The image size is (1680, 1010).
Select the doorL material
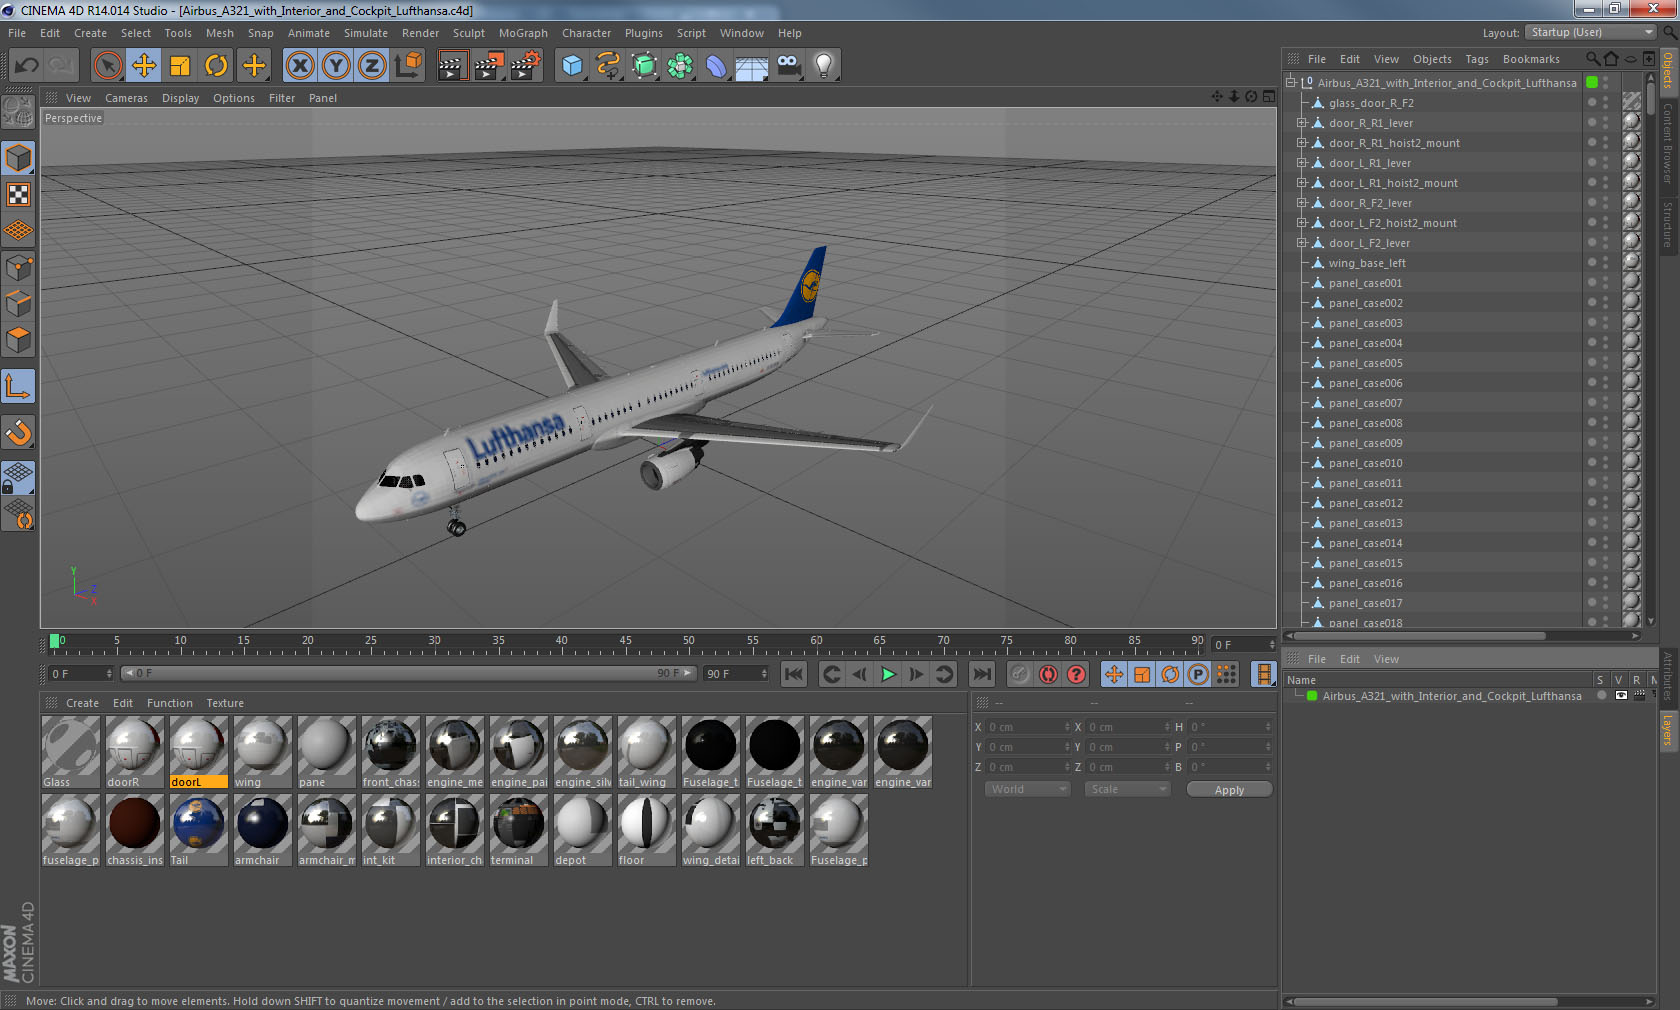198,752
